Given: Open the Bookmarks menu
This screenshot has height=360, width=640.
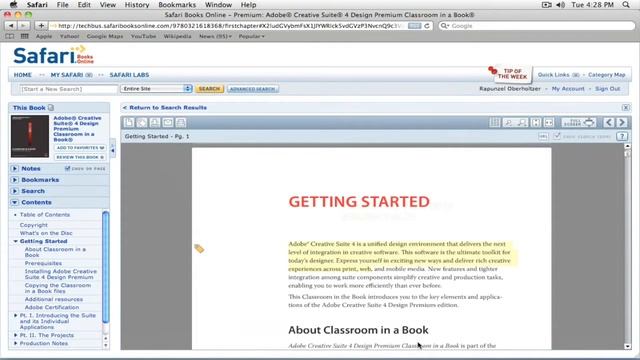Looking at the screenshot, I should [177, 5].
